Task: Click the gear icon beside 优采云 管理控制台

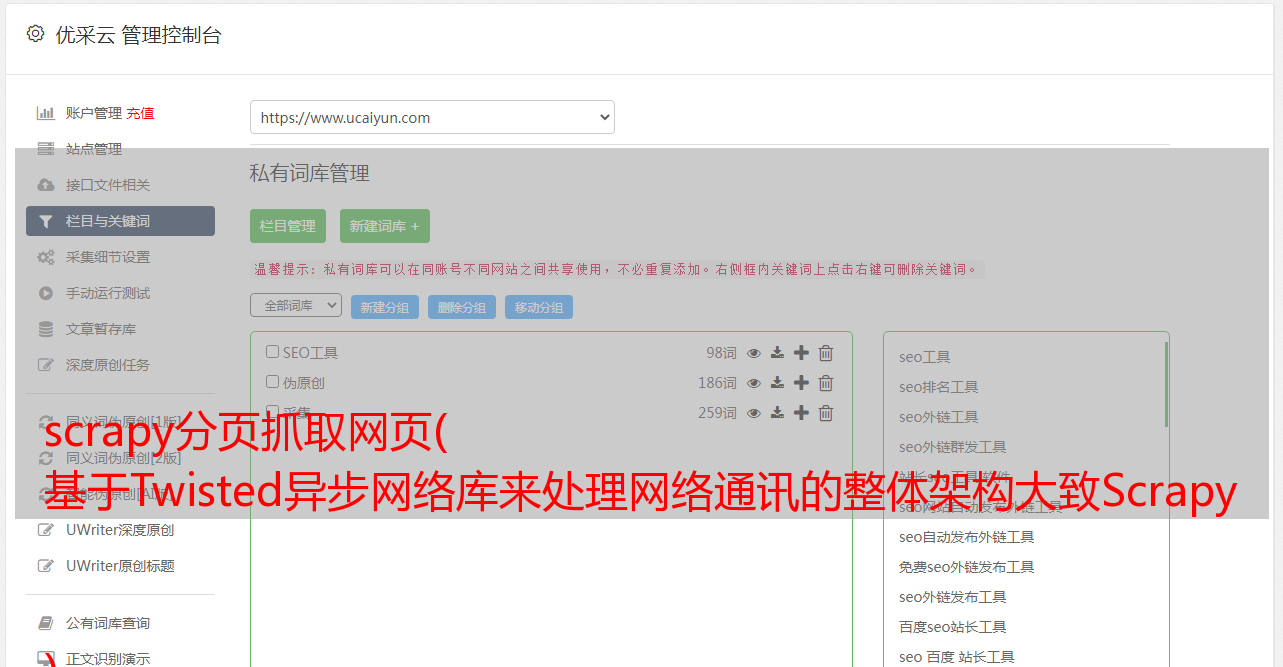Action: pyautogui.click(x=35, y=34)
